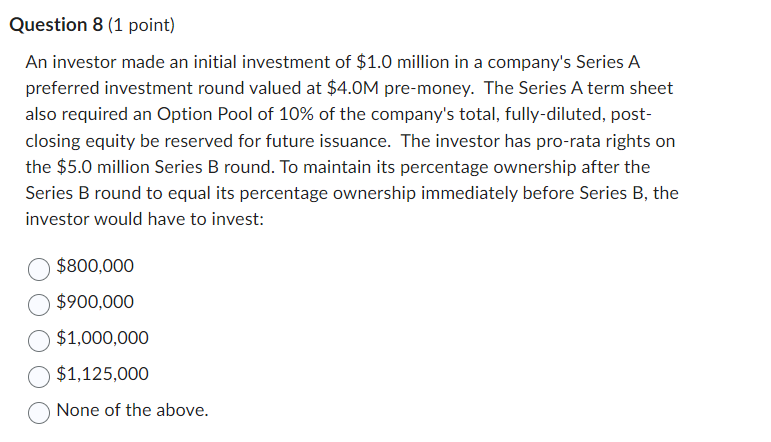
Task: Click the $1,125,000 answer label text
Action: 103,374
